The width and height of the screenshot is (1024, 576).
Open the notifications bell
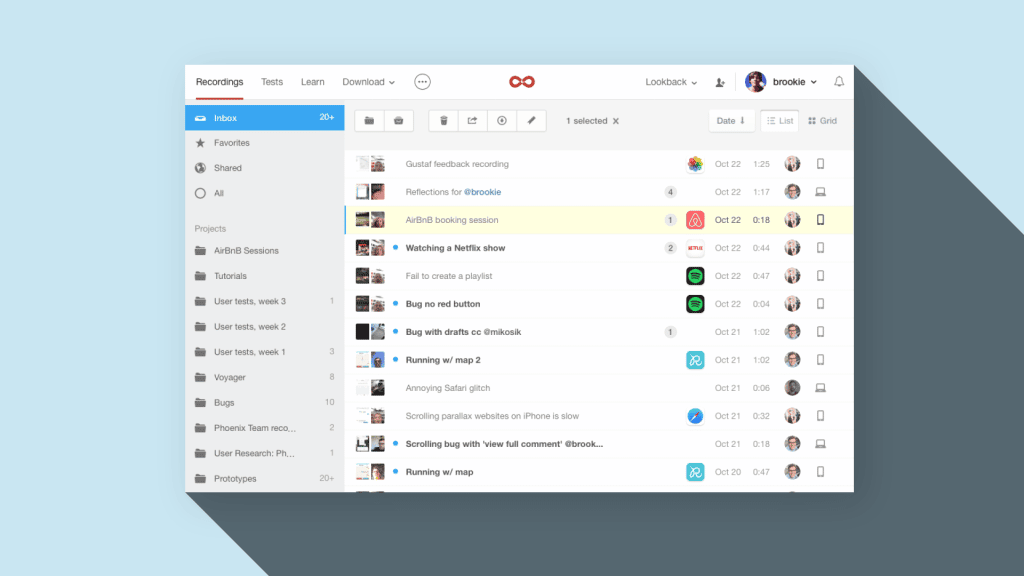(x=839, y=82)
